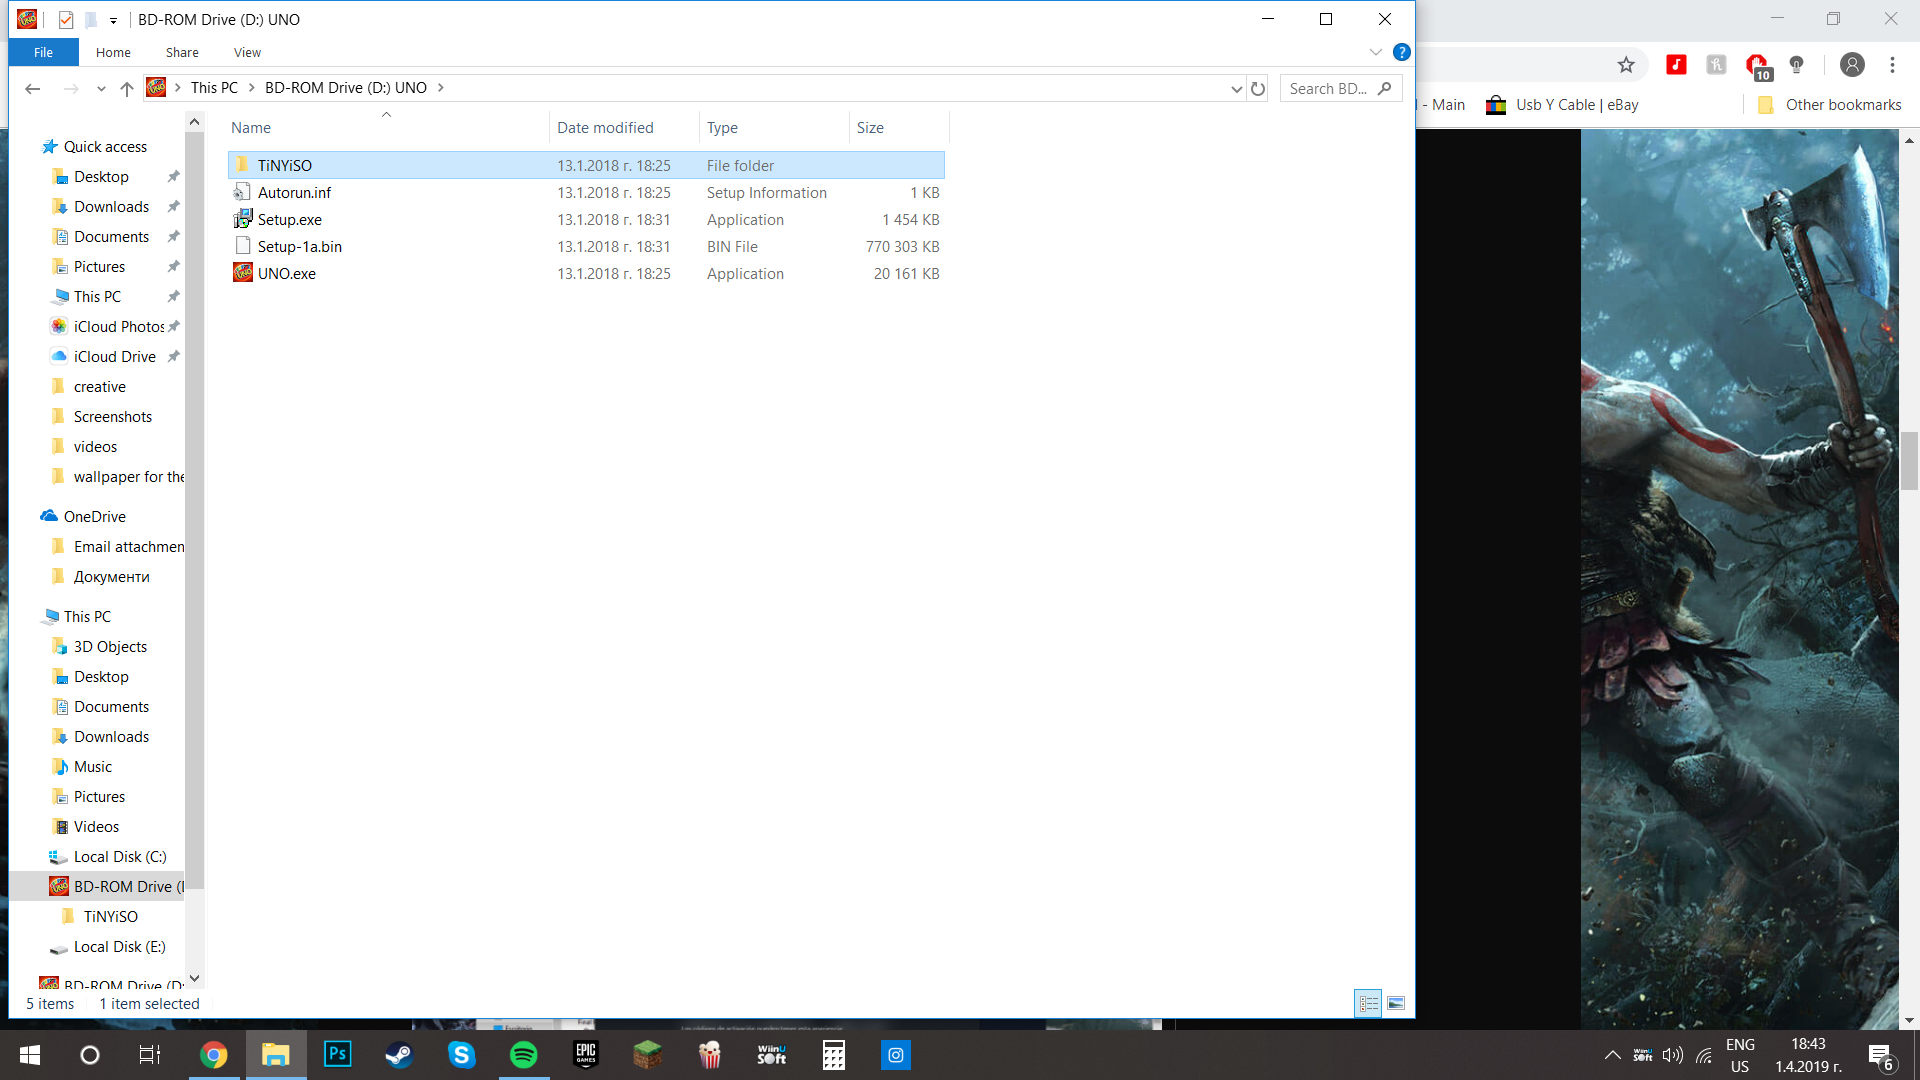Click the 18:43 taskbar clock
The width and height of the screenshot is (1920, 1080).
[1808, 1044]
